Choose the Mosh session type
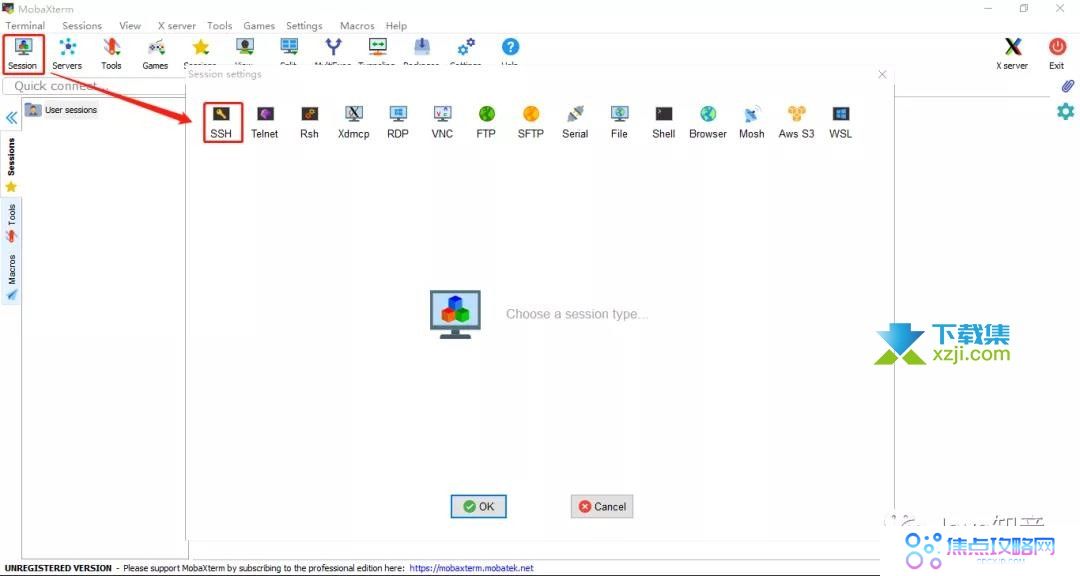Screen dimensions: 1080x576 (751, 123)
